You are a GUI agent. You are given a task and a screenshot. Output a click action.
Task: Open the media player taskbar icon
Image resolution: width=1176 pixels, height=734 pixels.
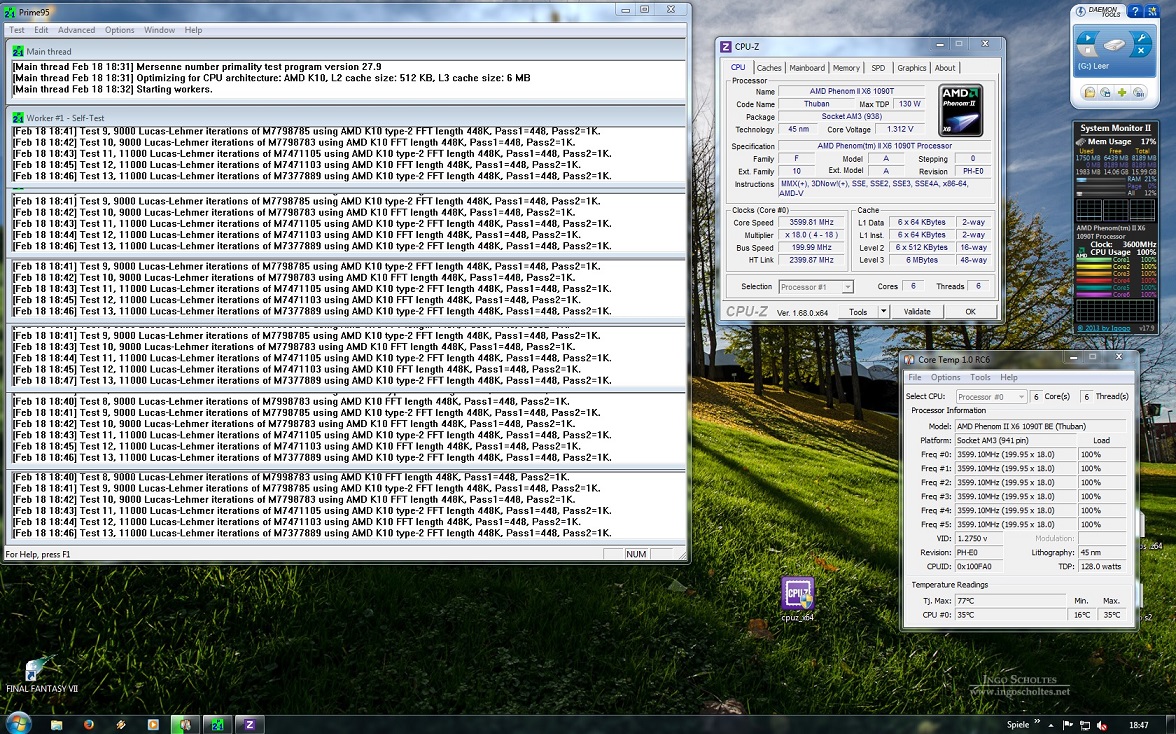point(153,724)
